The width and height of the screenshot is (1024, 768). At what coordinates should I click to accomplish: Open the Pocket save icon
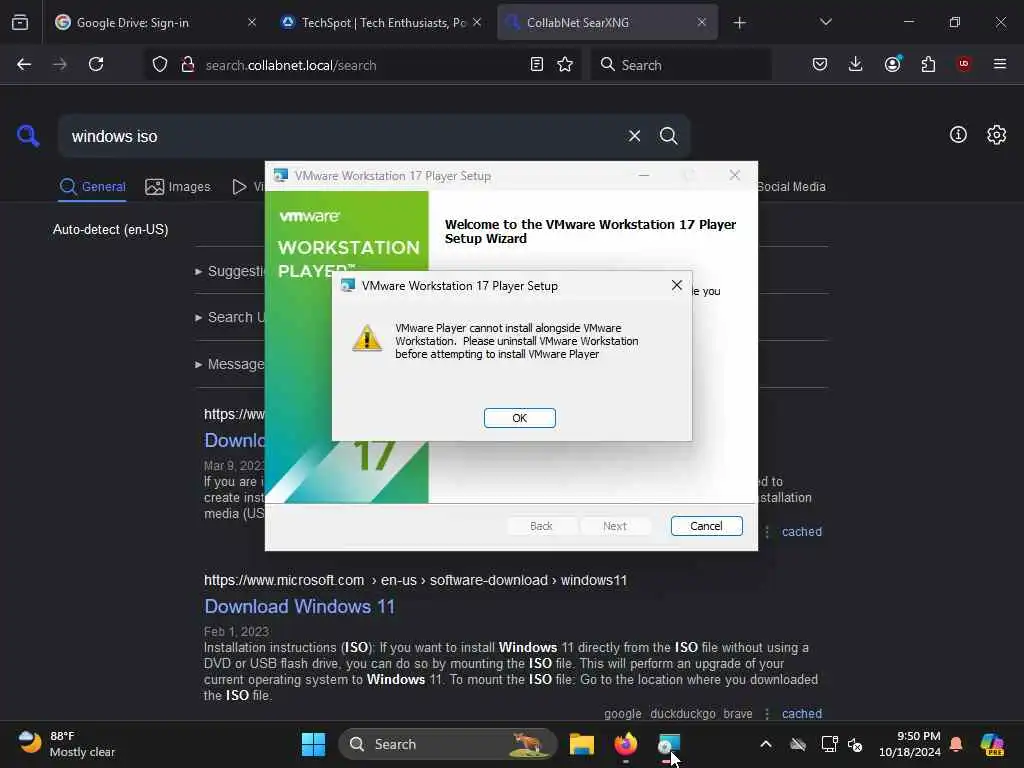[820, 64]
